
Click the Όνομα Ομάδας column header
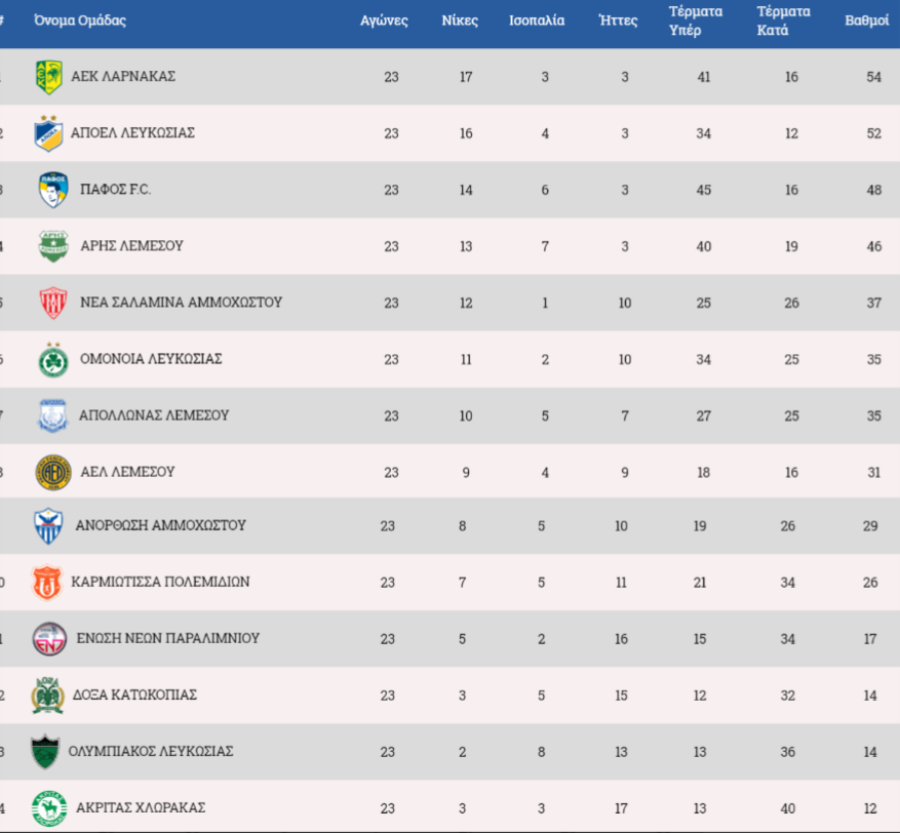80,21
